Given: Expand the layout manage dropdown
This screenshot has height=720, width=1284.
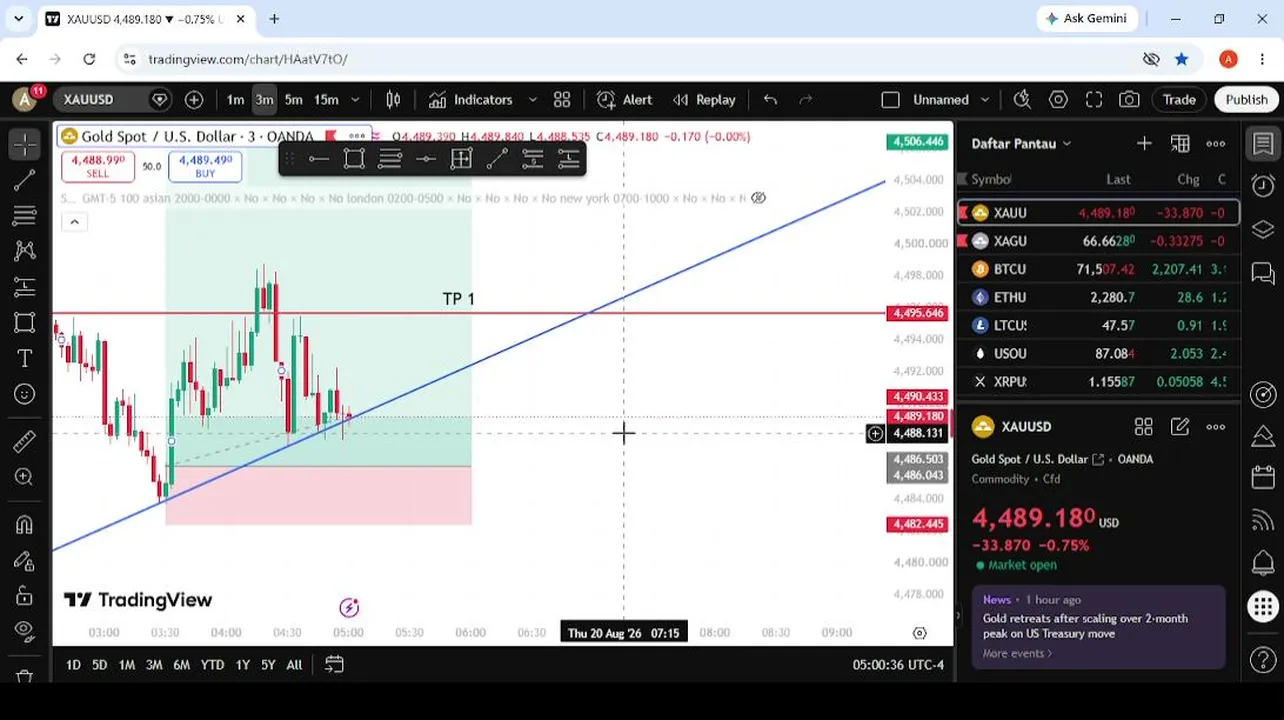Looking at the screenshot, I should point(985,99).
